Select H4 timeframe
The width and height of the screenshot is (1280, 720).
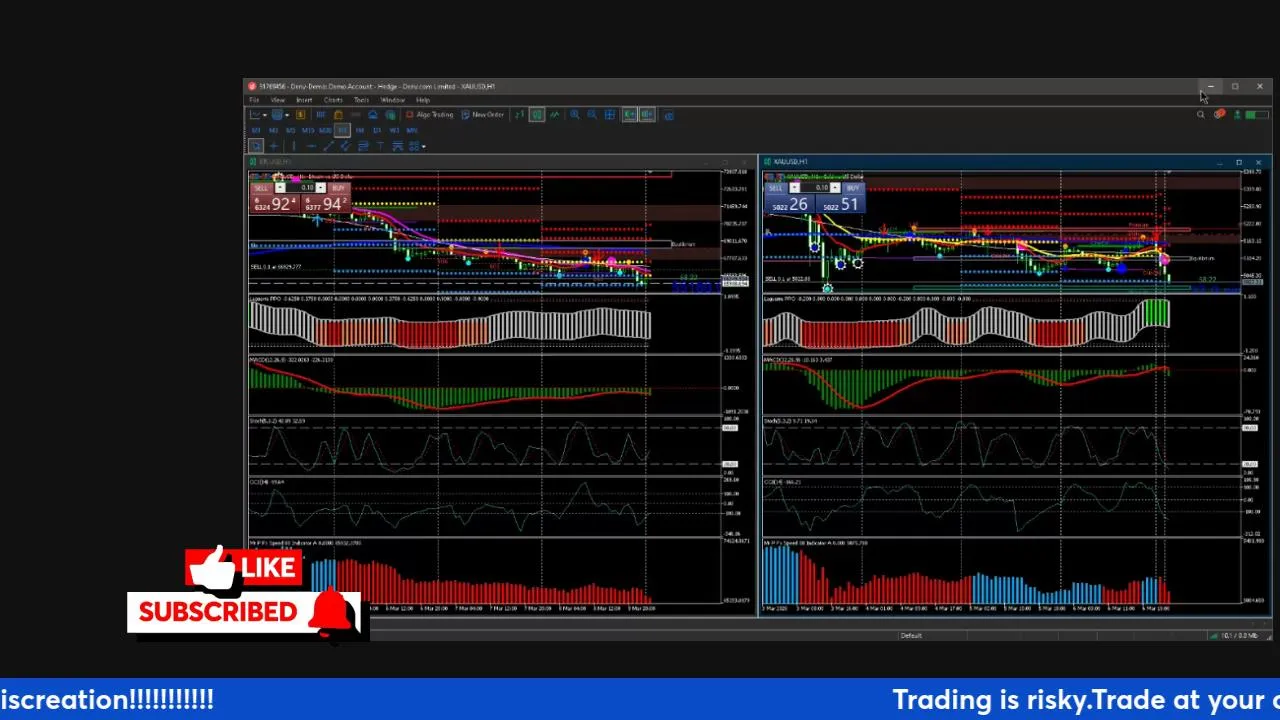(x=360, y=131)
